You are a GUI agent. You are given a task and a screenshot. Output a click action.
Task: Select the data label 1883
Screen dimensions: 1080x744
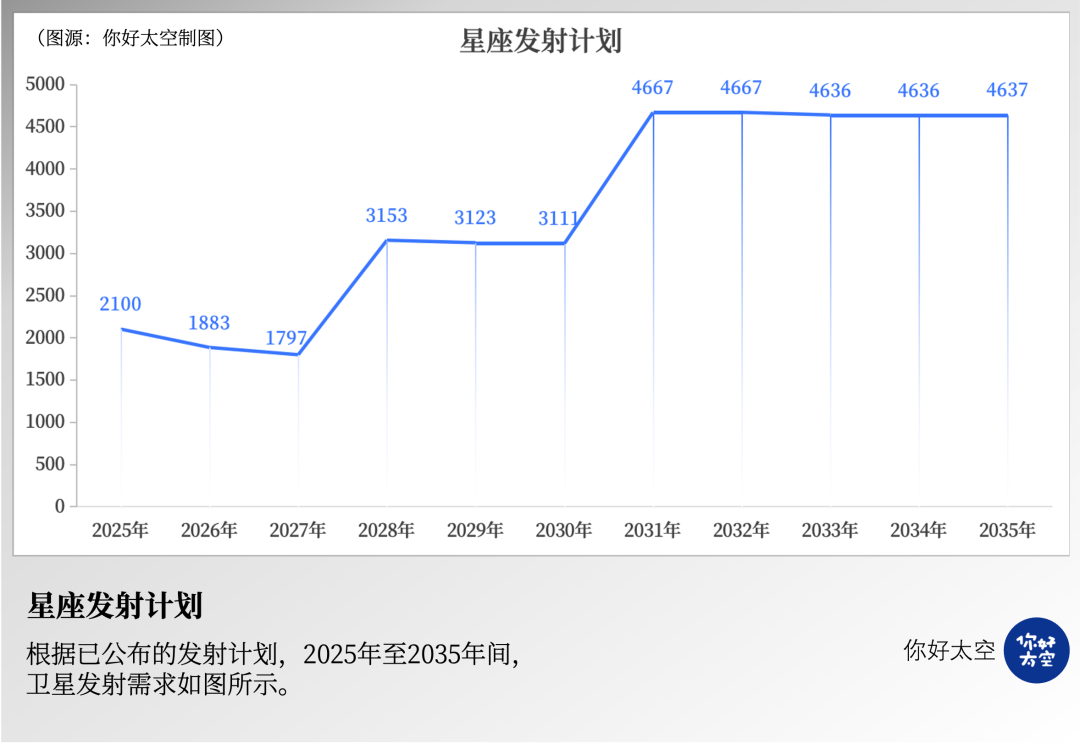pyautogui.click(x=209, y=322)
